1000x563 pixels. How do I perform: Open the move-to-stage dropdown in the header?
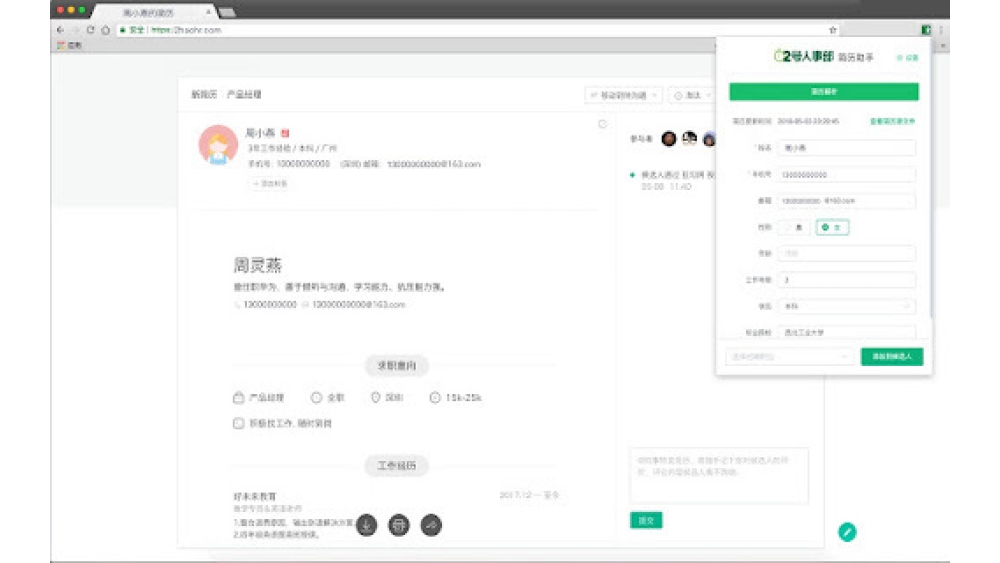[623, 95]
